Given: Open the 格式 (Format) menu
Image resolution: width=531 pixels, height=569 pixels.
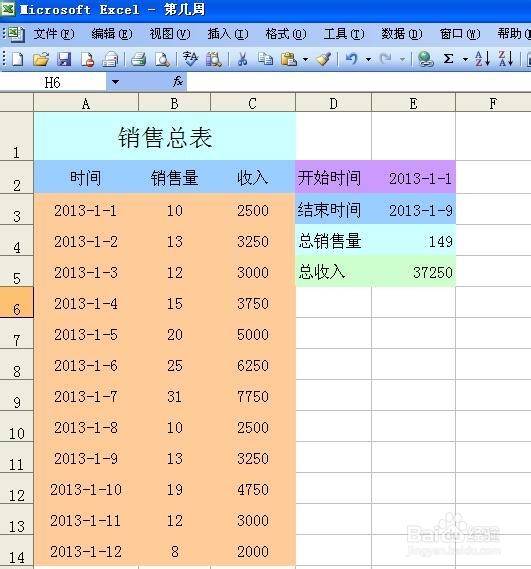Looking at the screenshot, I should point(286,34).
